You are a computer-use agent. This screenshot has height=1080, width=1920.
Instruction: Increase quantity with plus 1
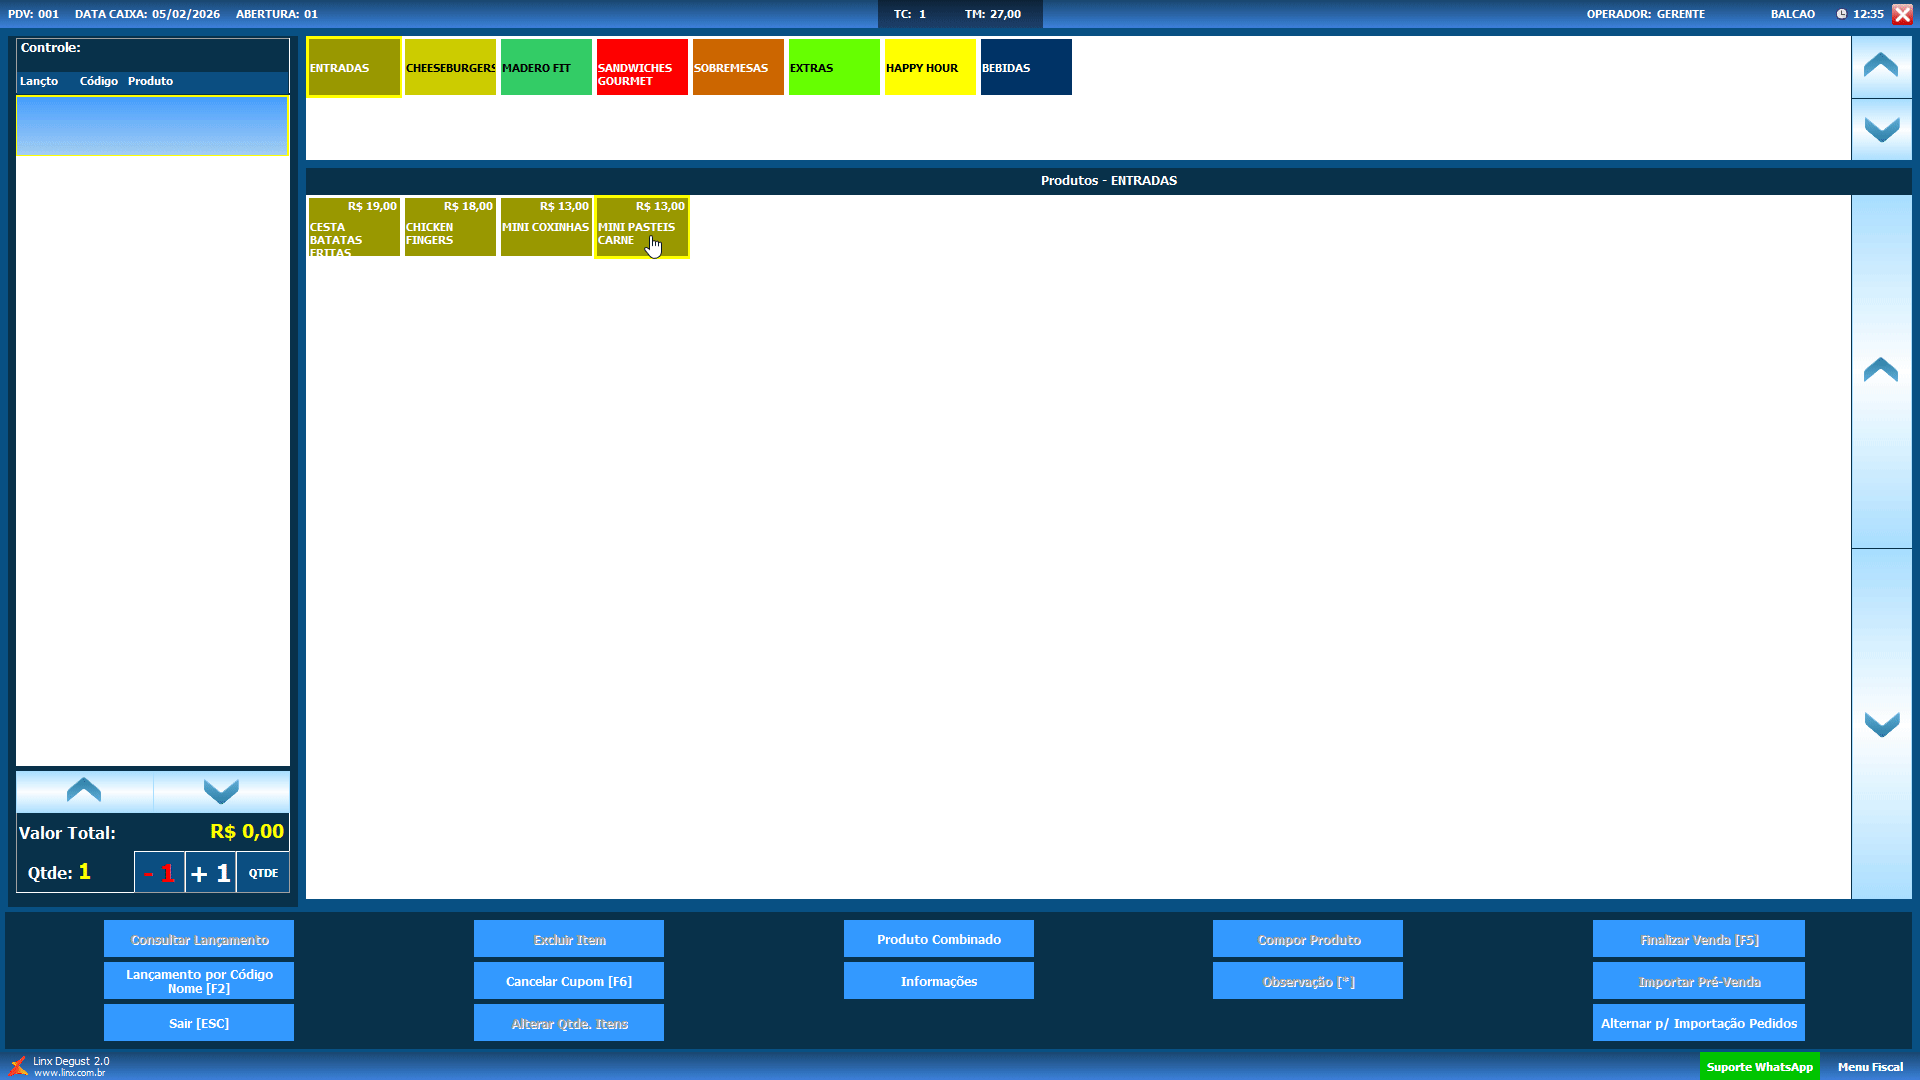pos(211,873)
